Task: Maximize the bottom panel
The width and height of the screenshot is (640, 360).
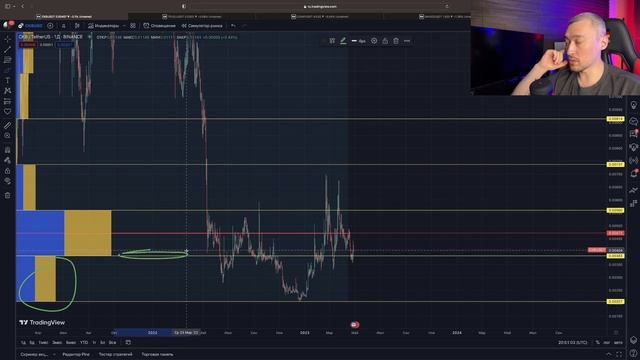Action: coord(619,354)
